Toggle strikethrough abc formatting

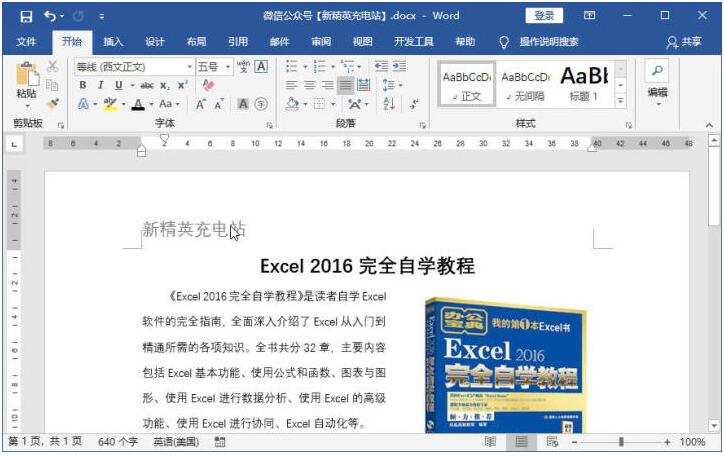click(147, 85)
